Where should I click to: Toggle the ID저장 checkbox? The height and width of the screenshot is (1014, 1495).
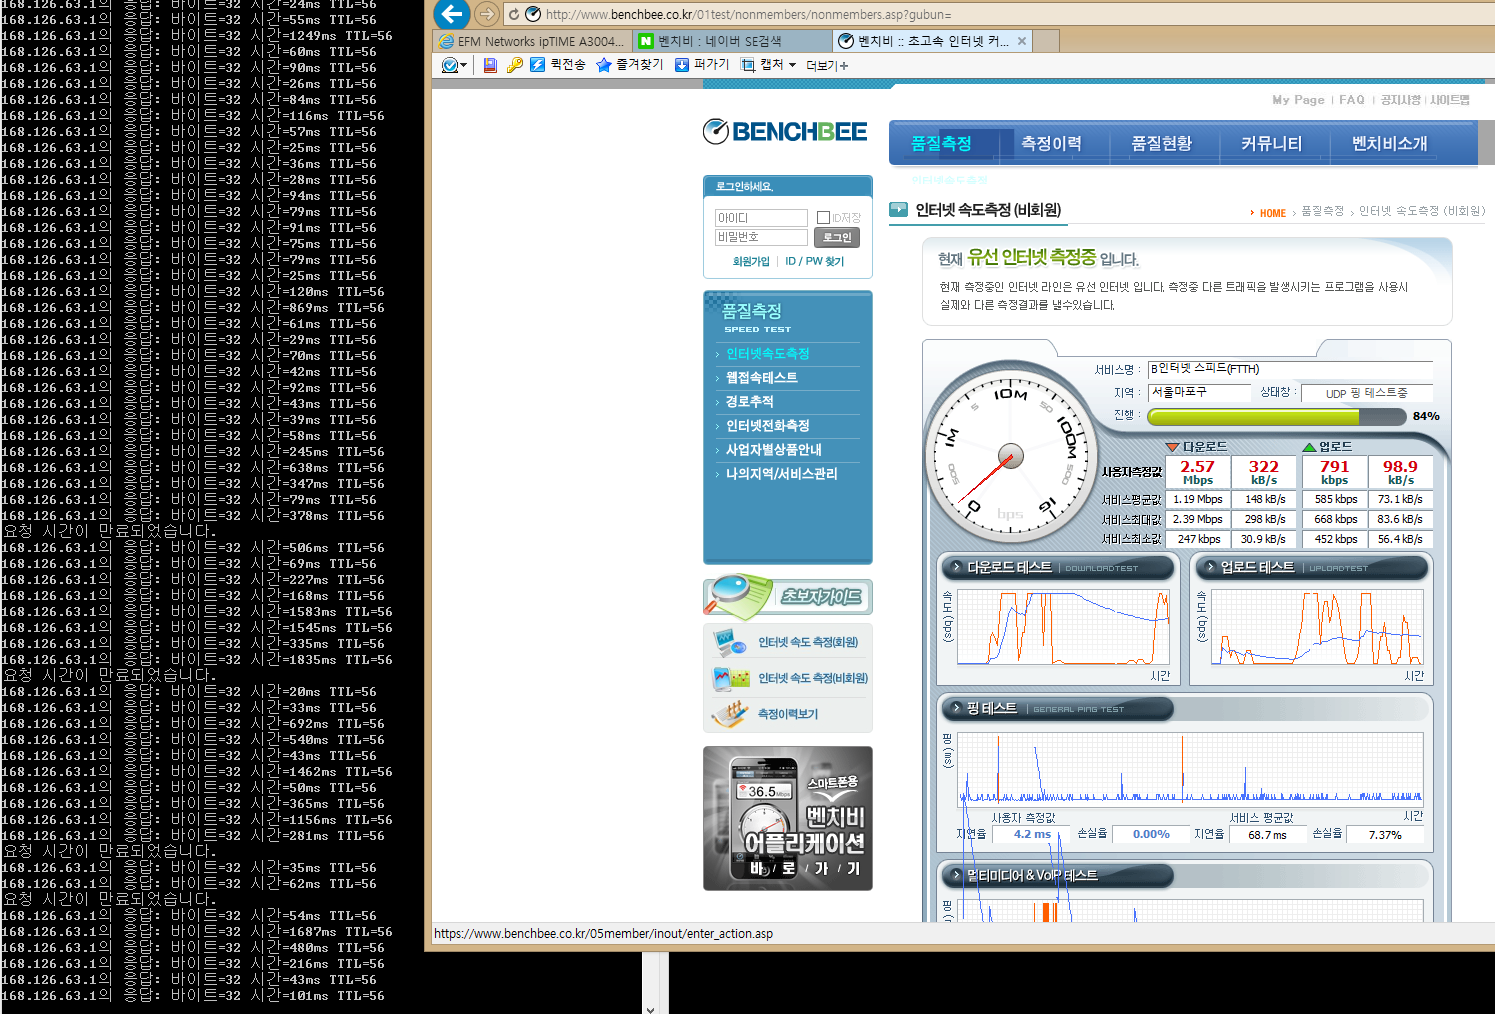pyautogui.click(x=823, y=218)
